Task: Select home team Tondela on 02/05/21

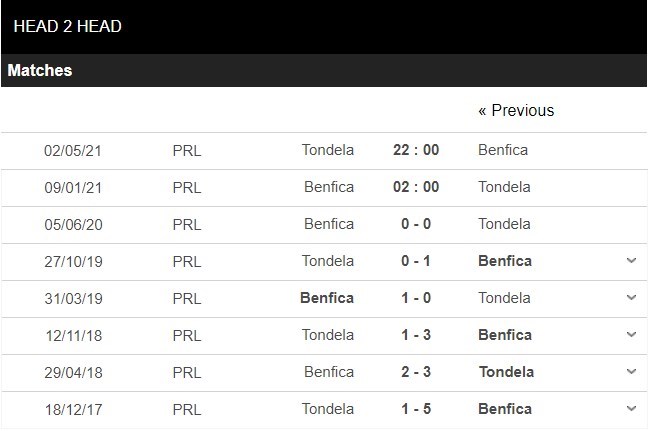Action: coord(328,150)
